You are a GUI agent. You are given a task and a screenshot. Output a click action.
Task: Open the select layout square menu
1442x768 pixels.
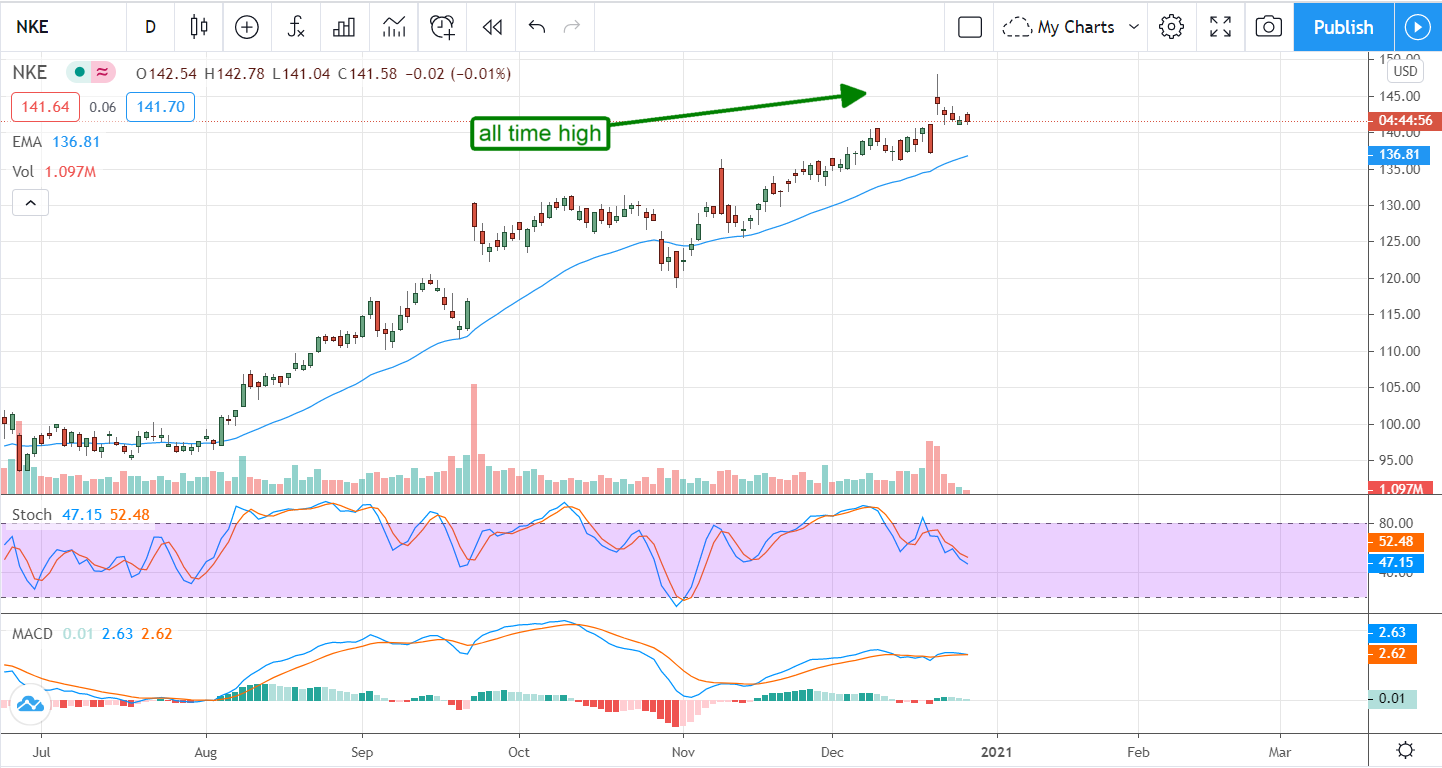[969, 27]
